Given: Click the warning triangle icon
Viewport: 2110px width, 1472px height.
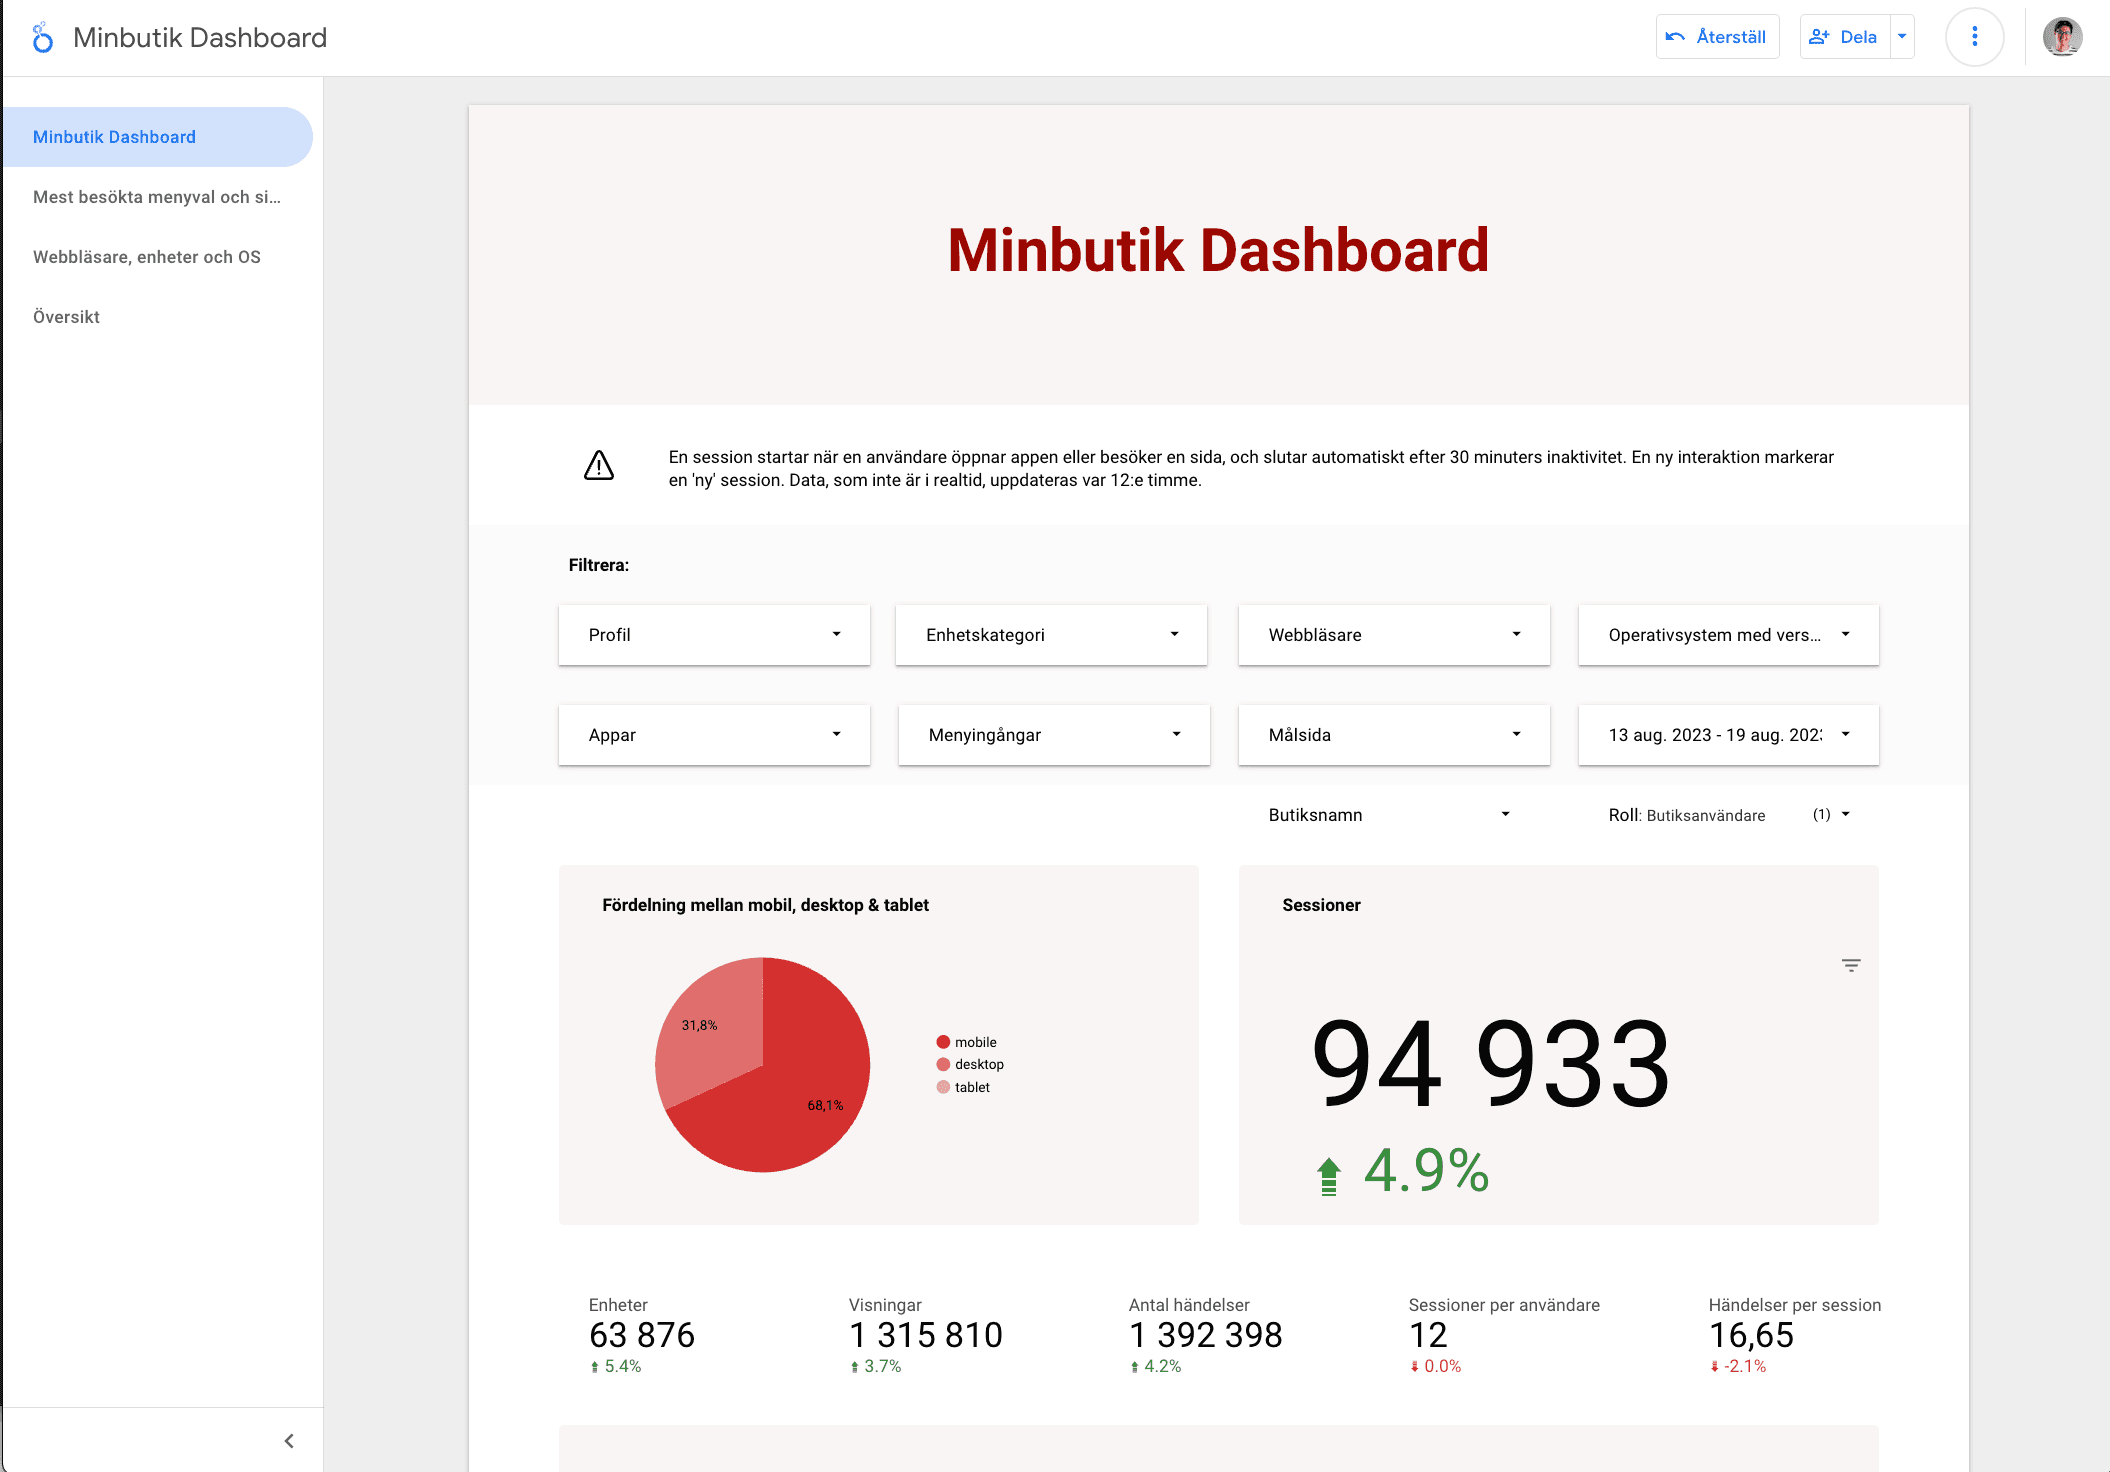Looking at the screenshot, I should click(x=598, y=466).
